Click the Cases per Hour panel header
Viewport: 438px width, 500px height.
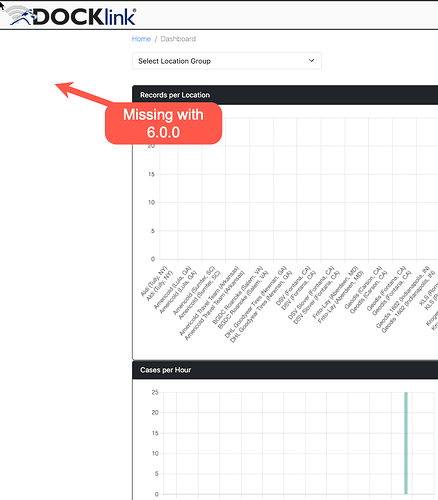(285, 370)
